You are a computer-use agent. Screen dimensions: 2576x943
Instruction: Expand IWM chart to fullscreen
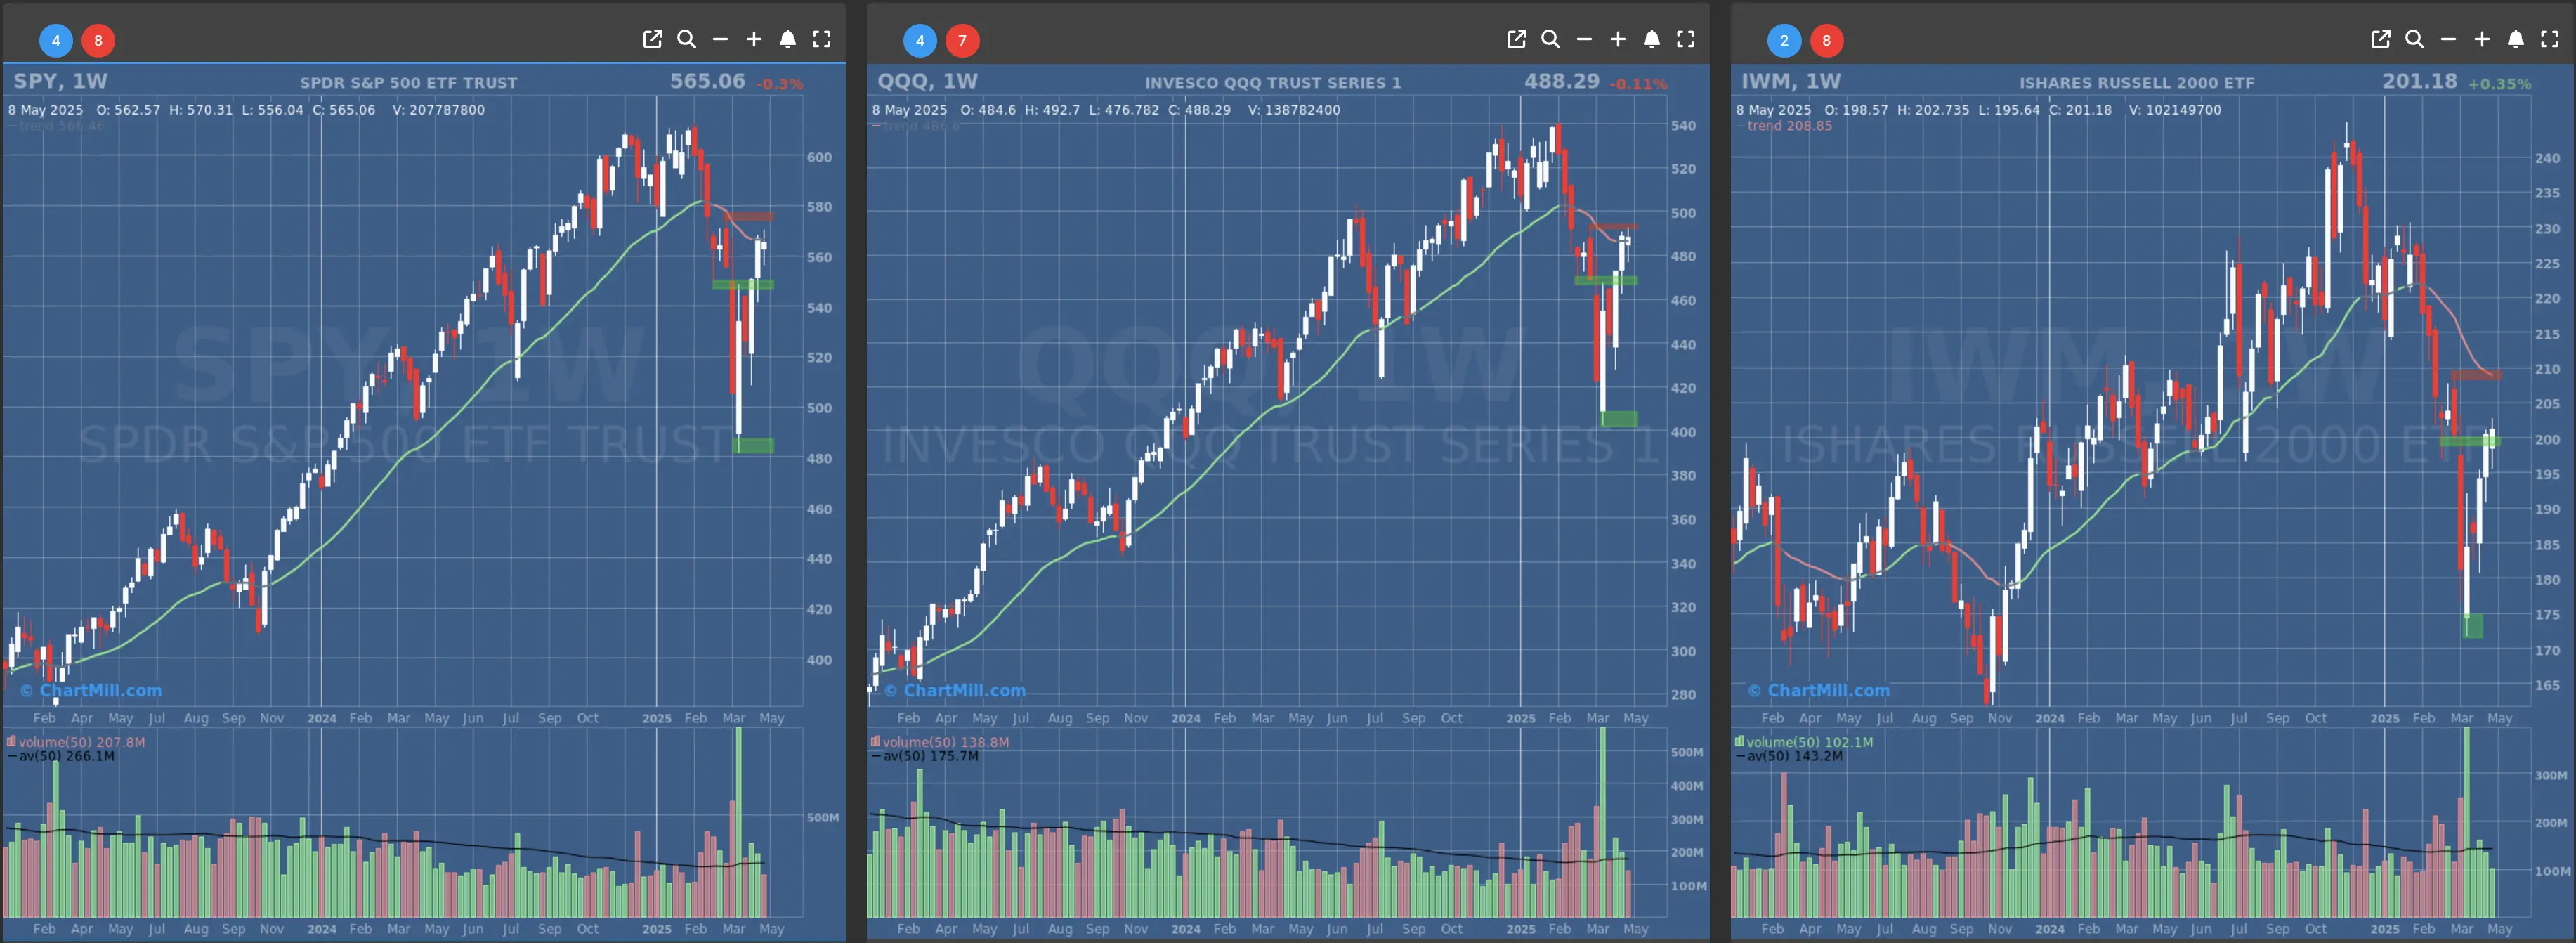tap(2549, 39)
